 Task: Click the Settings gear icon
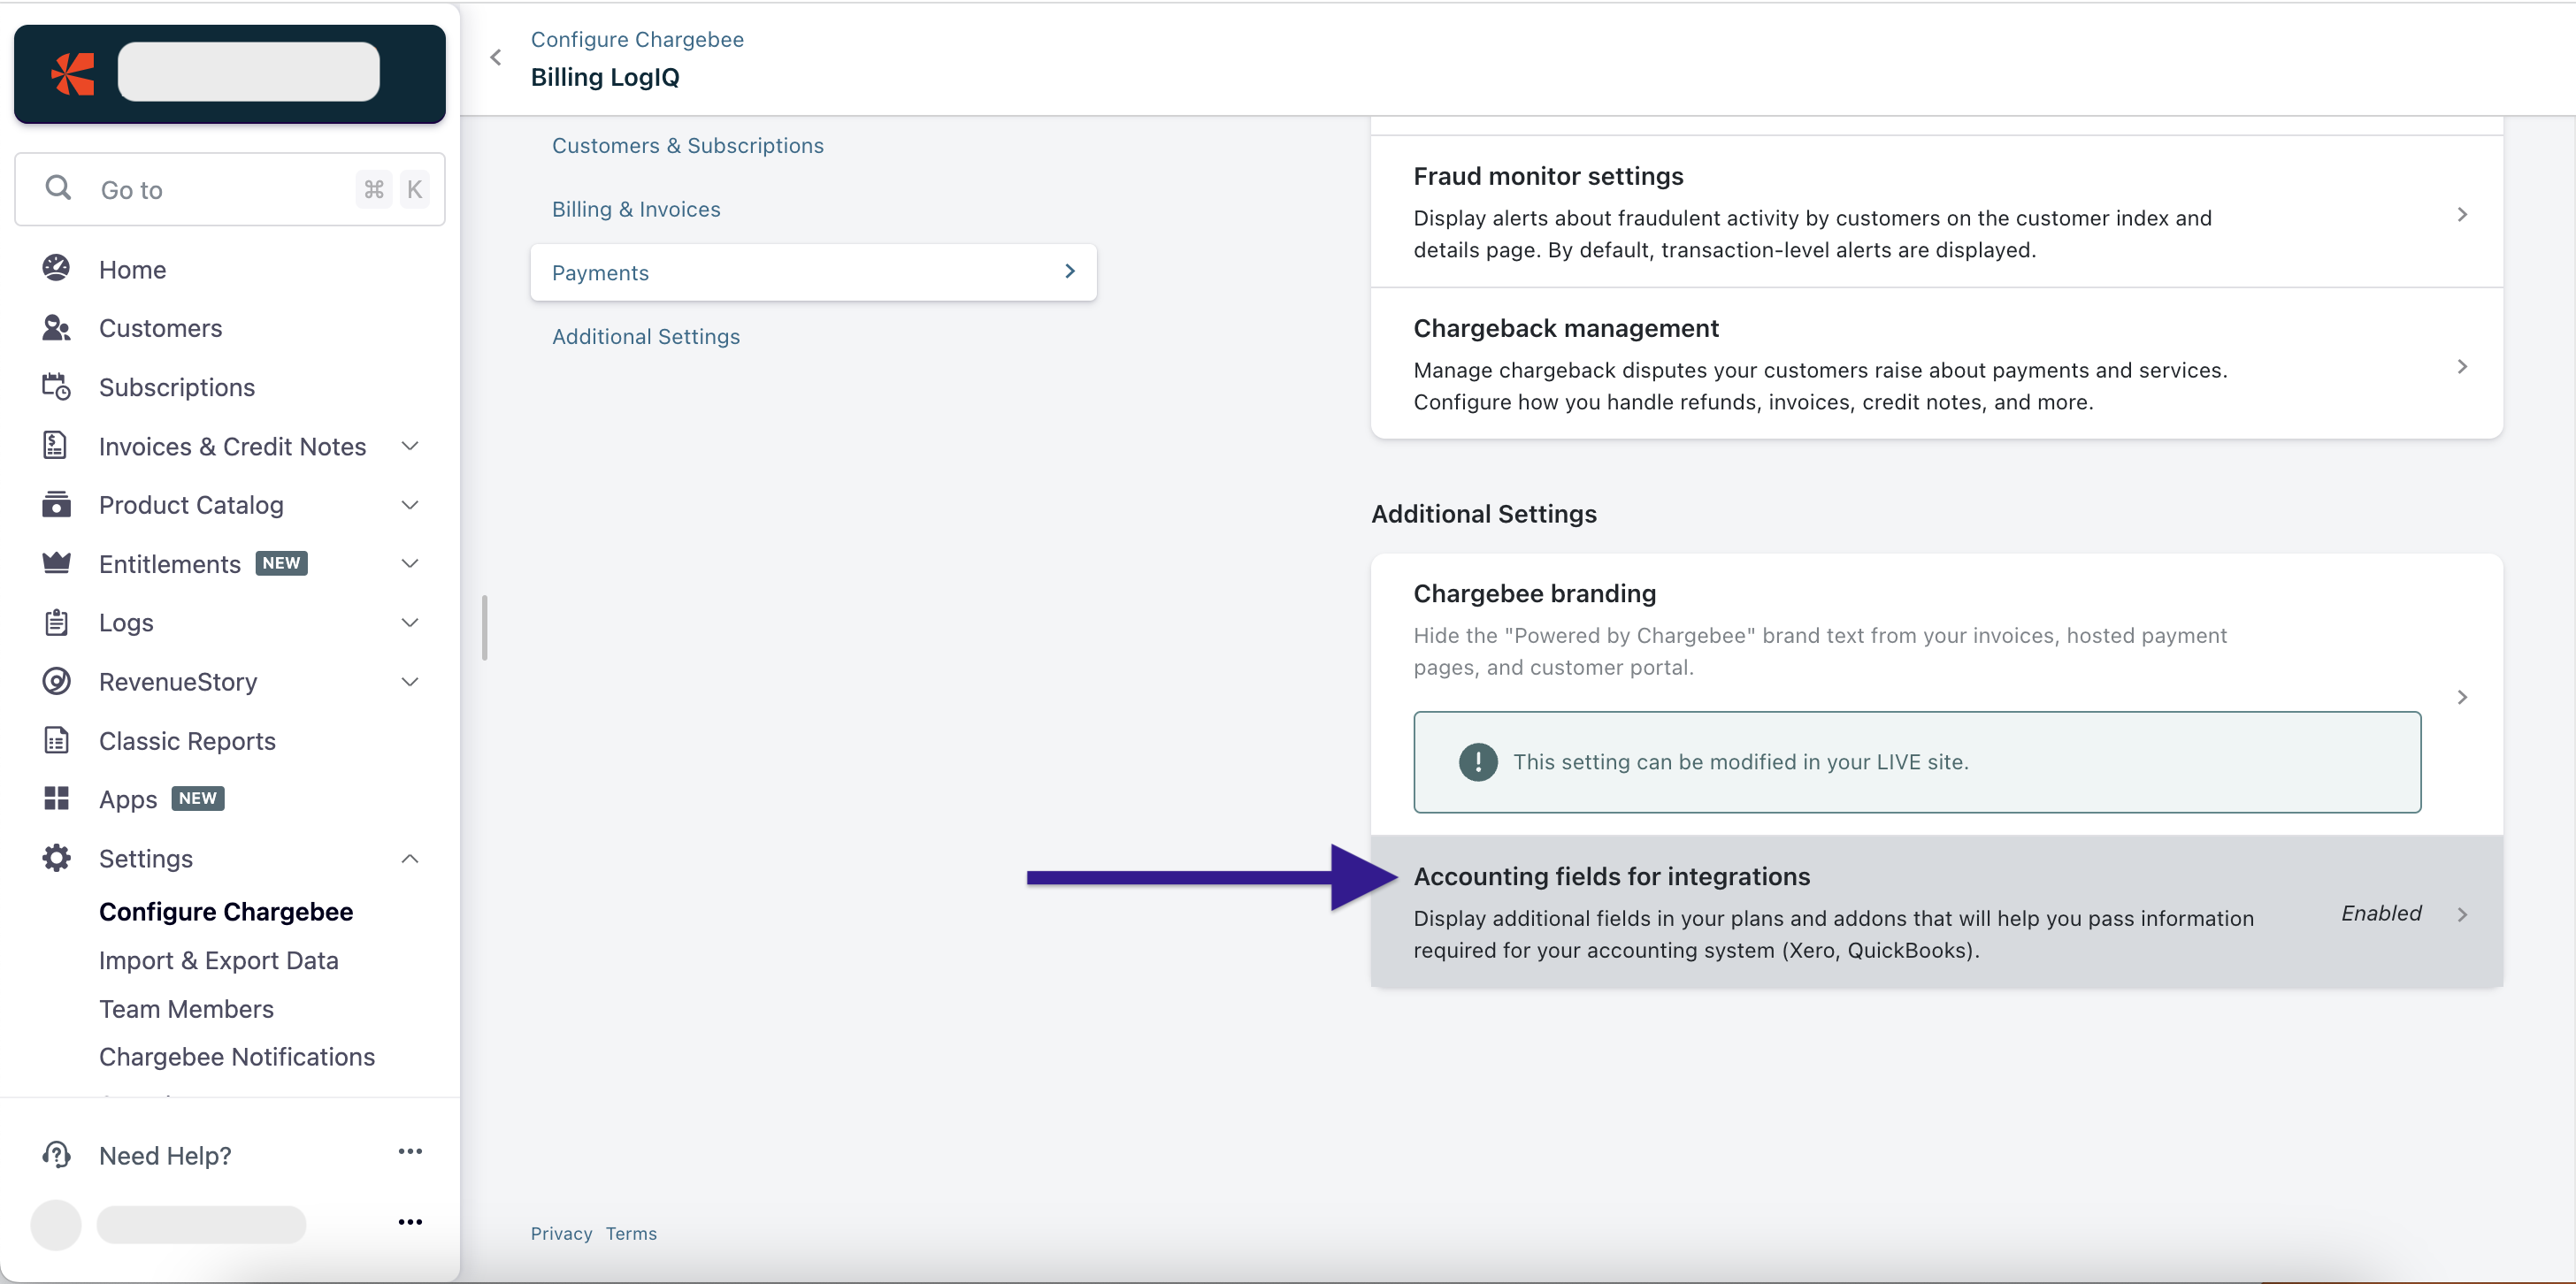point(56,857)
